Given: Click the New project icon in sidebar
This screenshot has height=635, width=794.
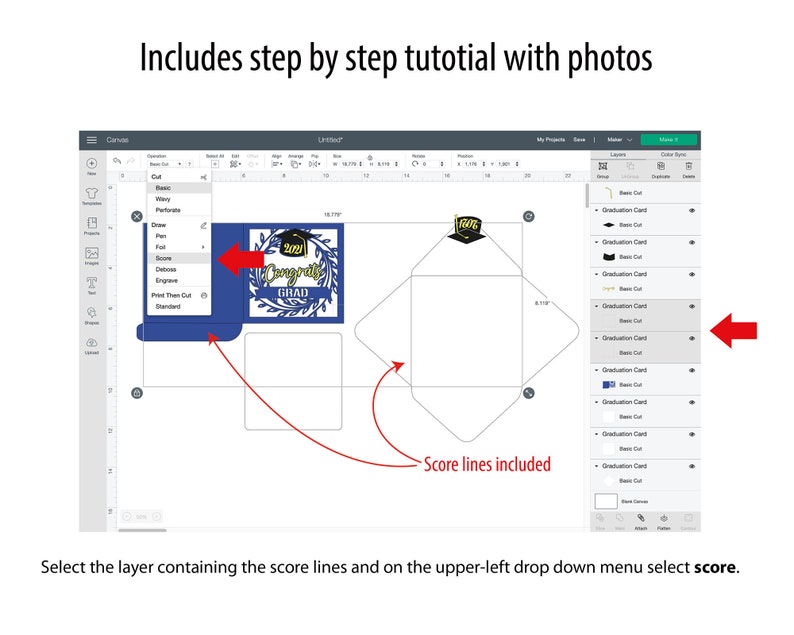Looking at the screenshot, I should [92, 164].
